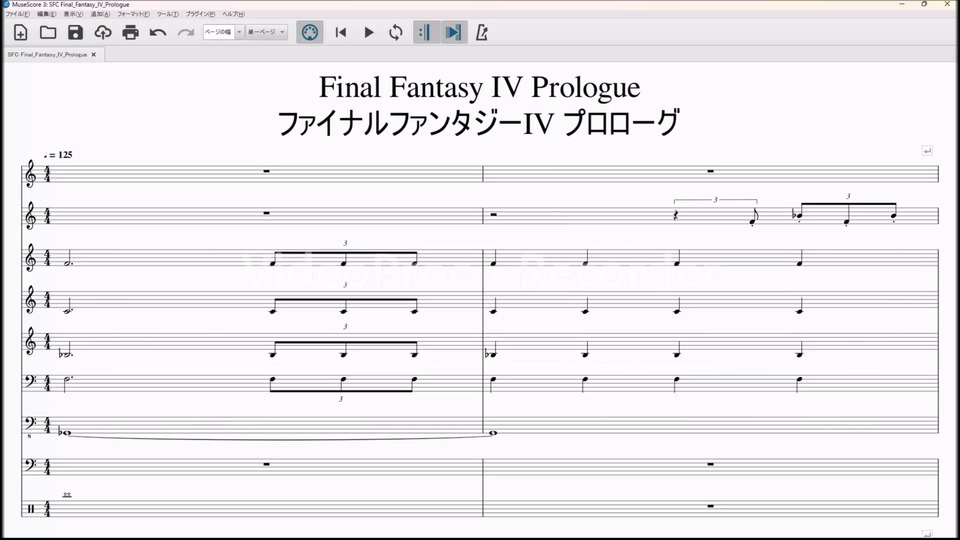The image size is (960, 540).
Task: Toggle loop playback
Action: tap(396, 32)
